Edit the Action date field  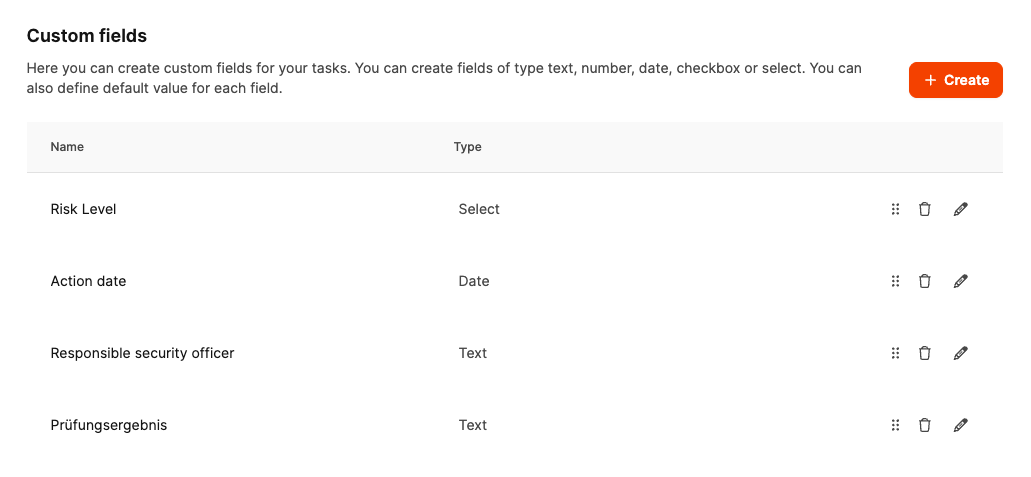pos(961,281)
